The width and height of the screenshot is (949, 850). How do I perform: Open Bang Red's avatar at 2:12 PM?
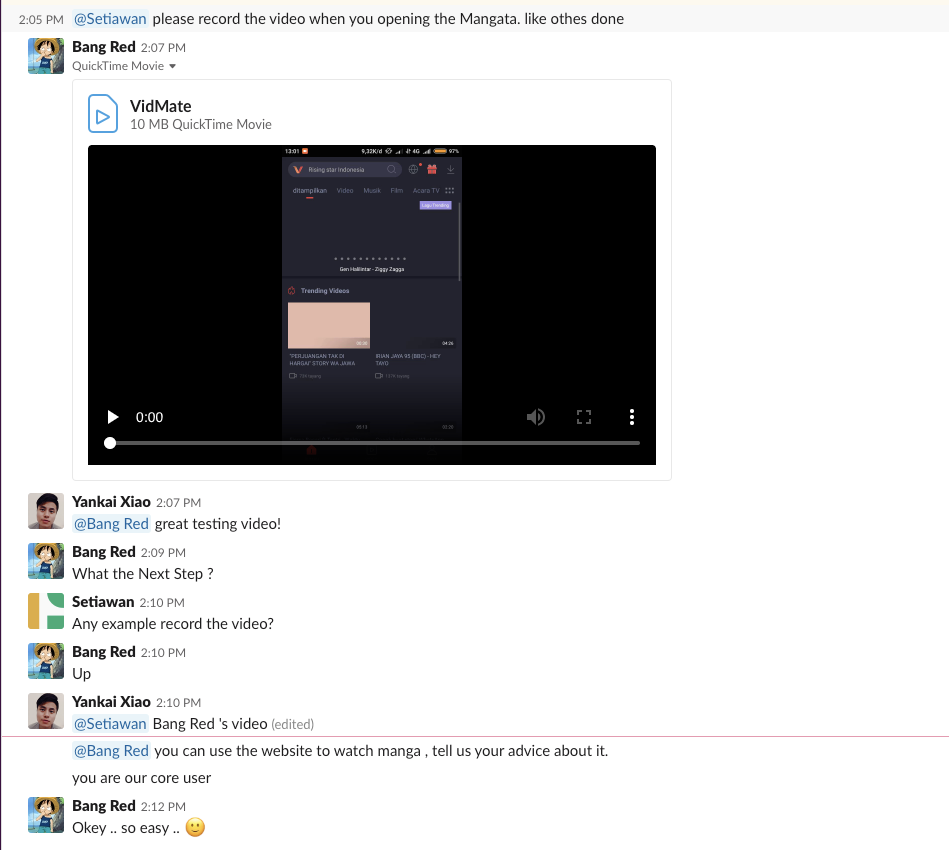[46, 815]
